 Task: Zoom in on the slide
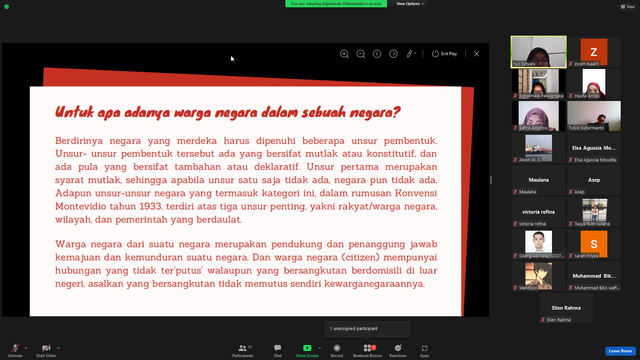pyautogui.click(x=344, y=54)
